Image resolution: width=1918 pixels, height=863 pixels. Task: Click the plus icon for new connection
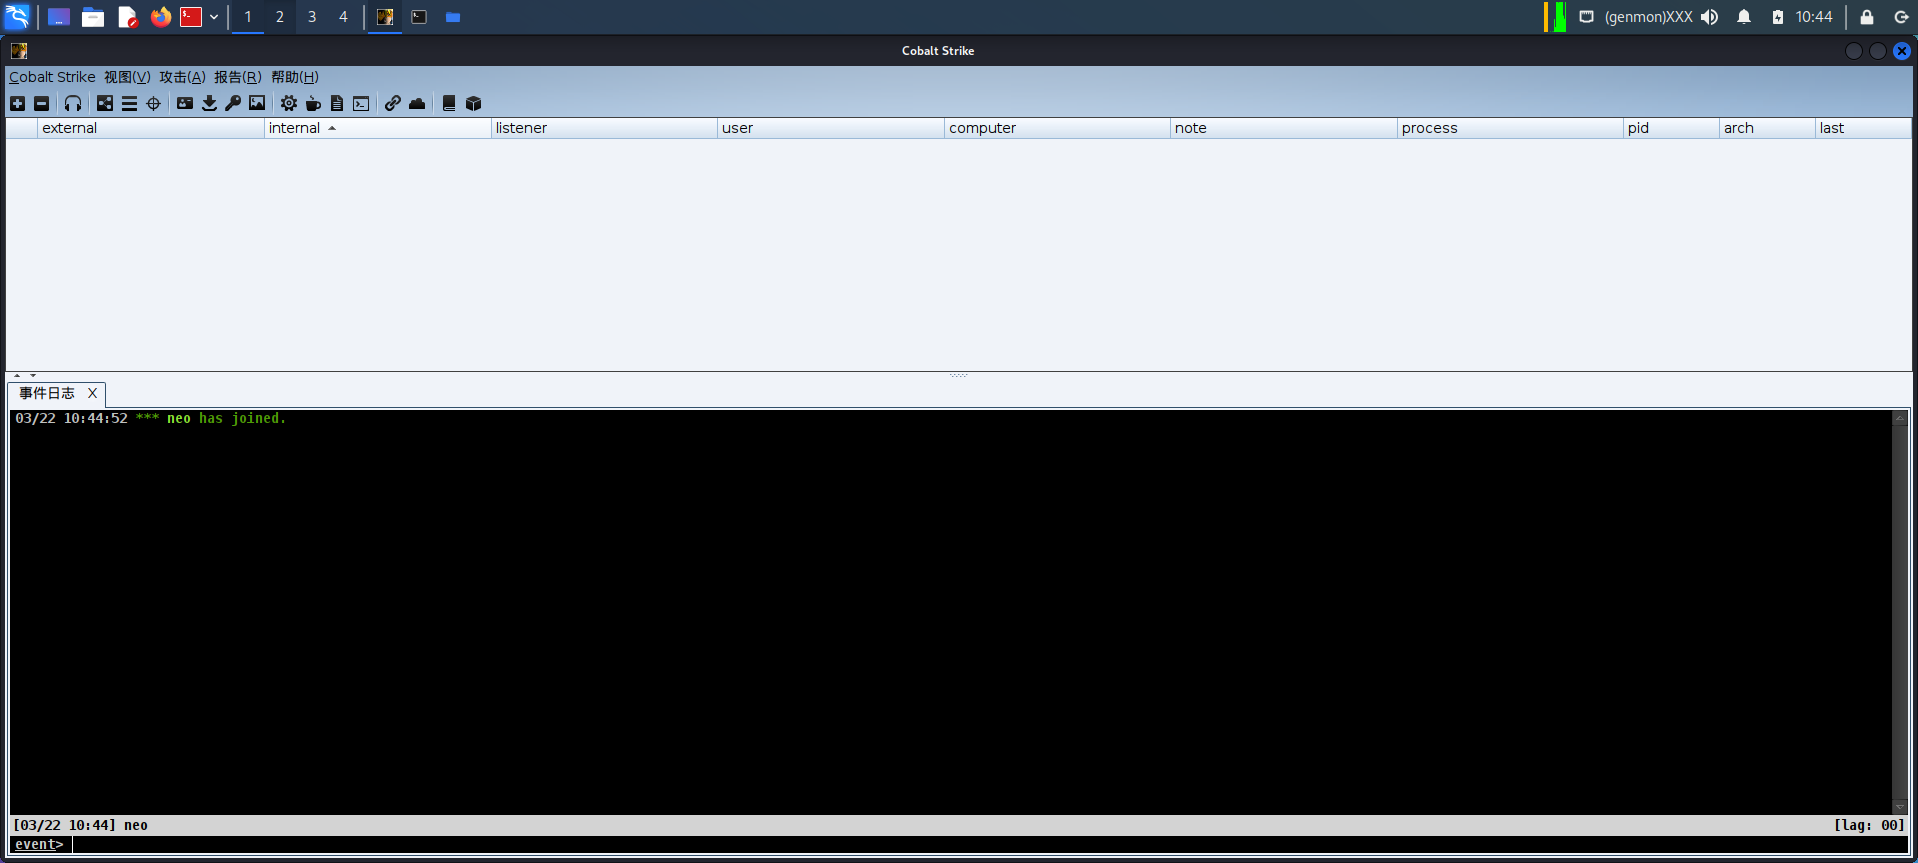click(x=17, y=103)
